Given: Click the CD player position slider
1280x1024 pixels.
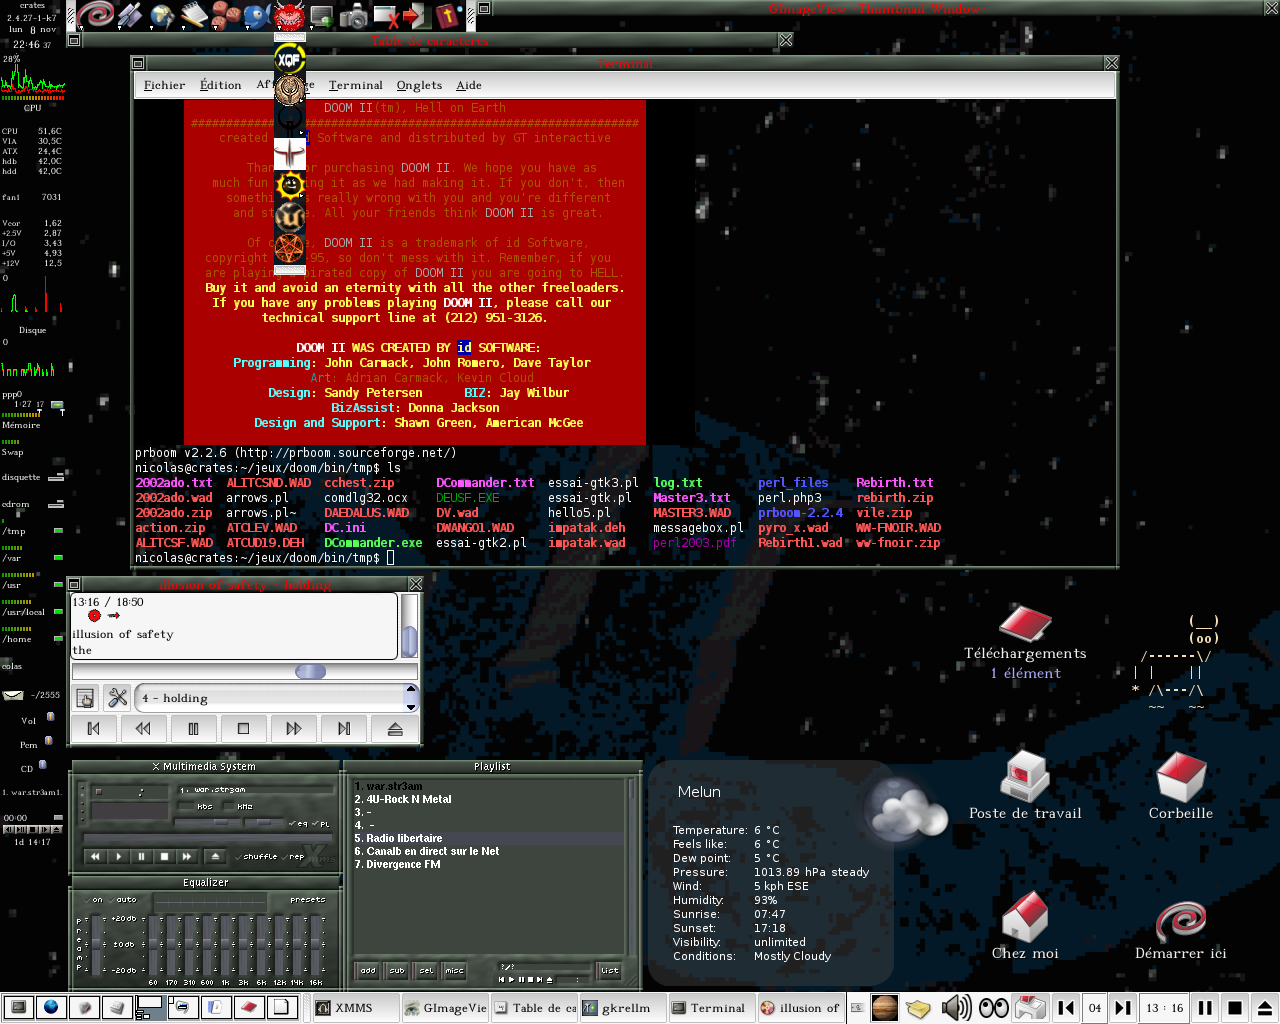Looking at the screenshot, I should [311, 672].
